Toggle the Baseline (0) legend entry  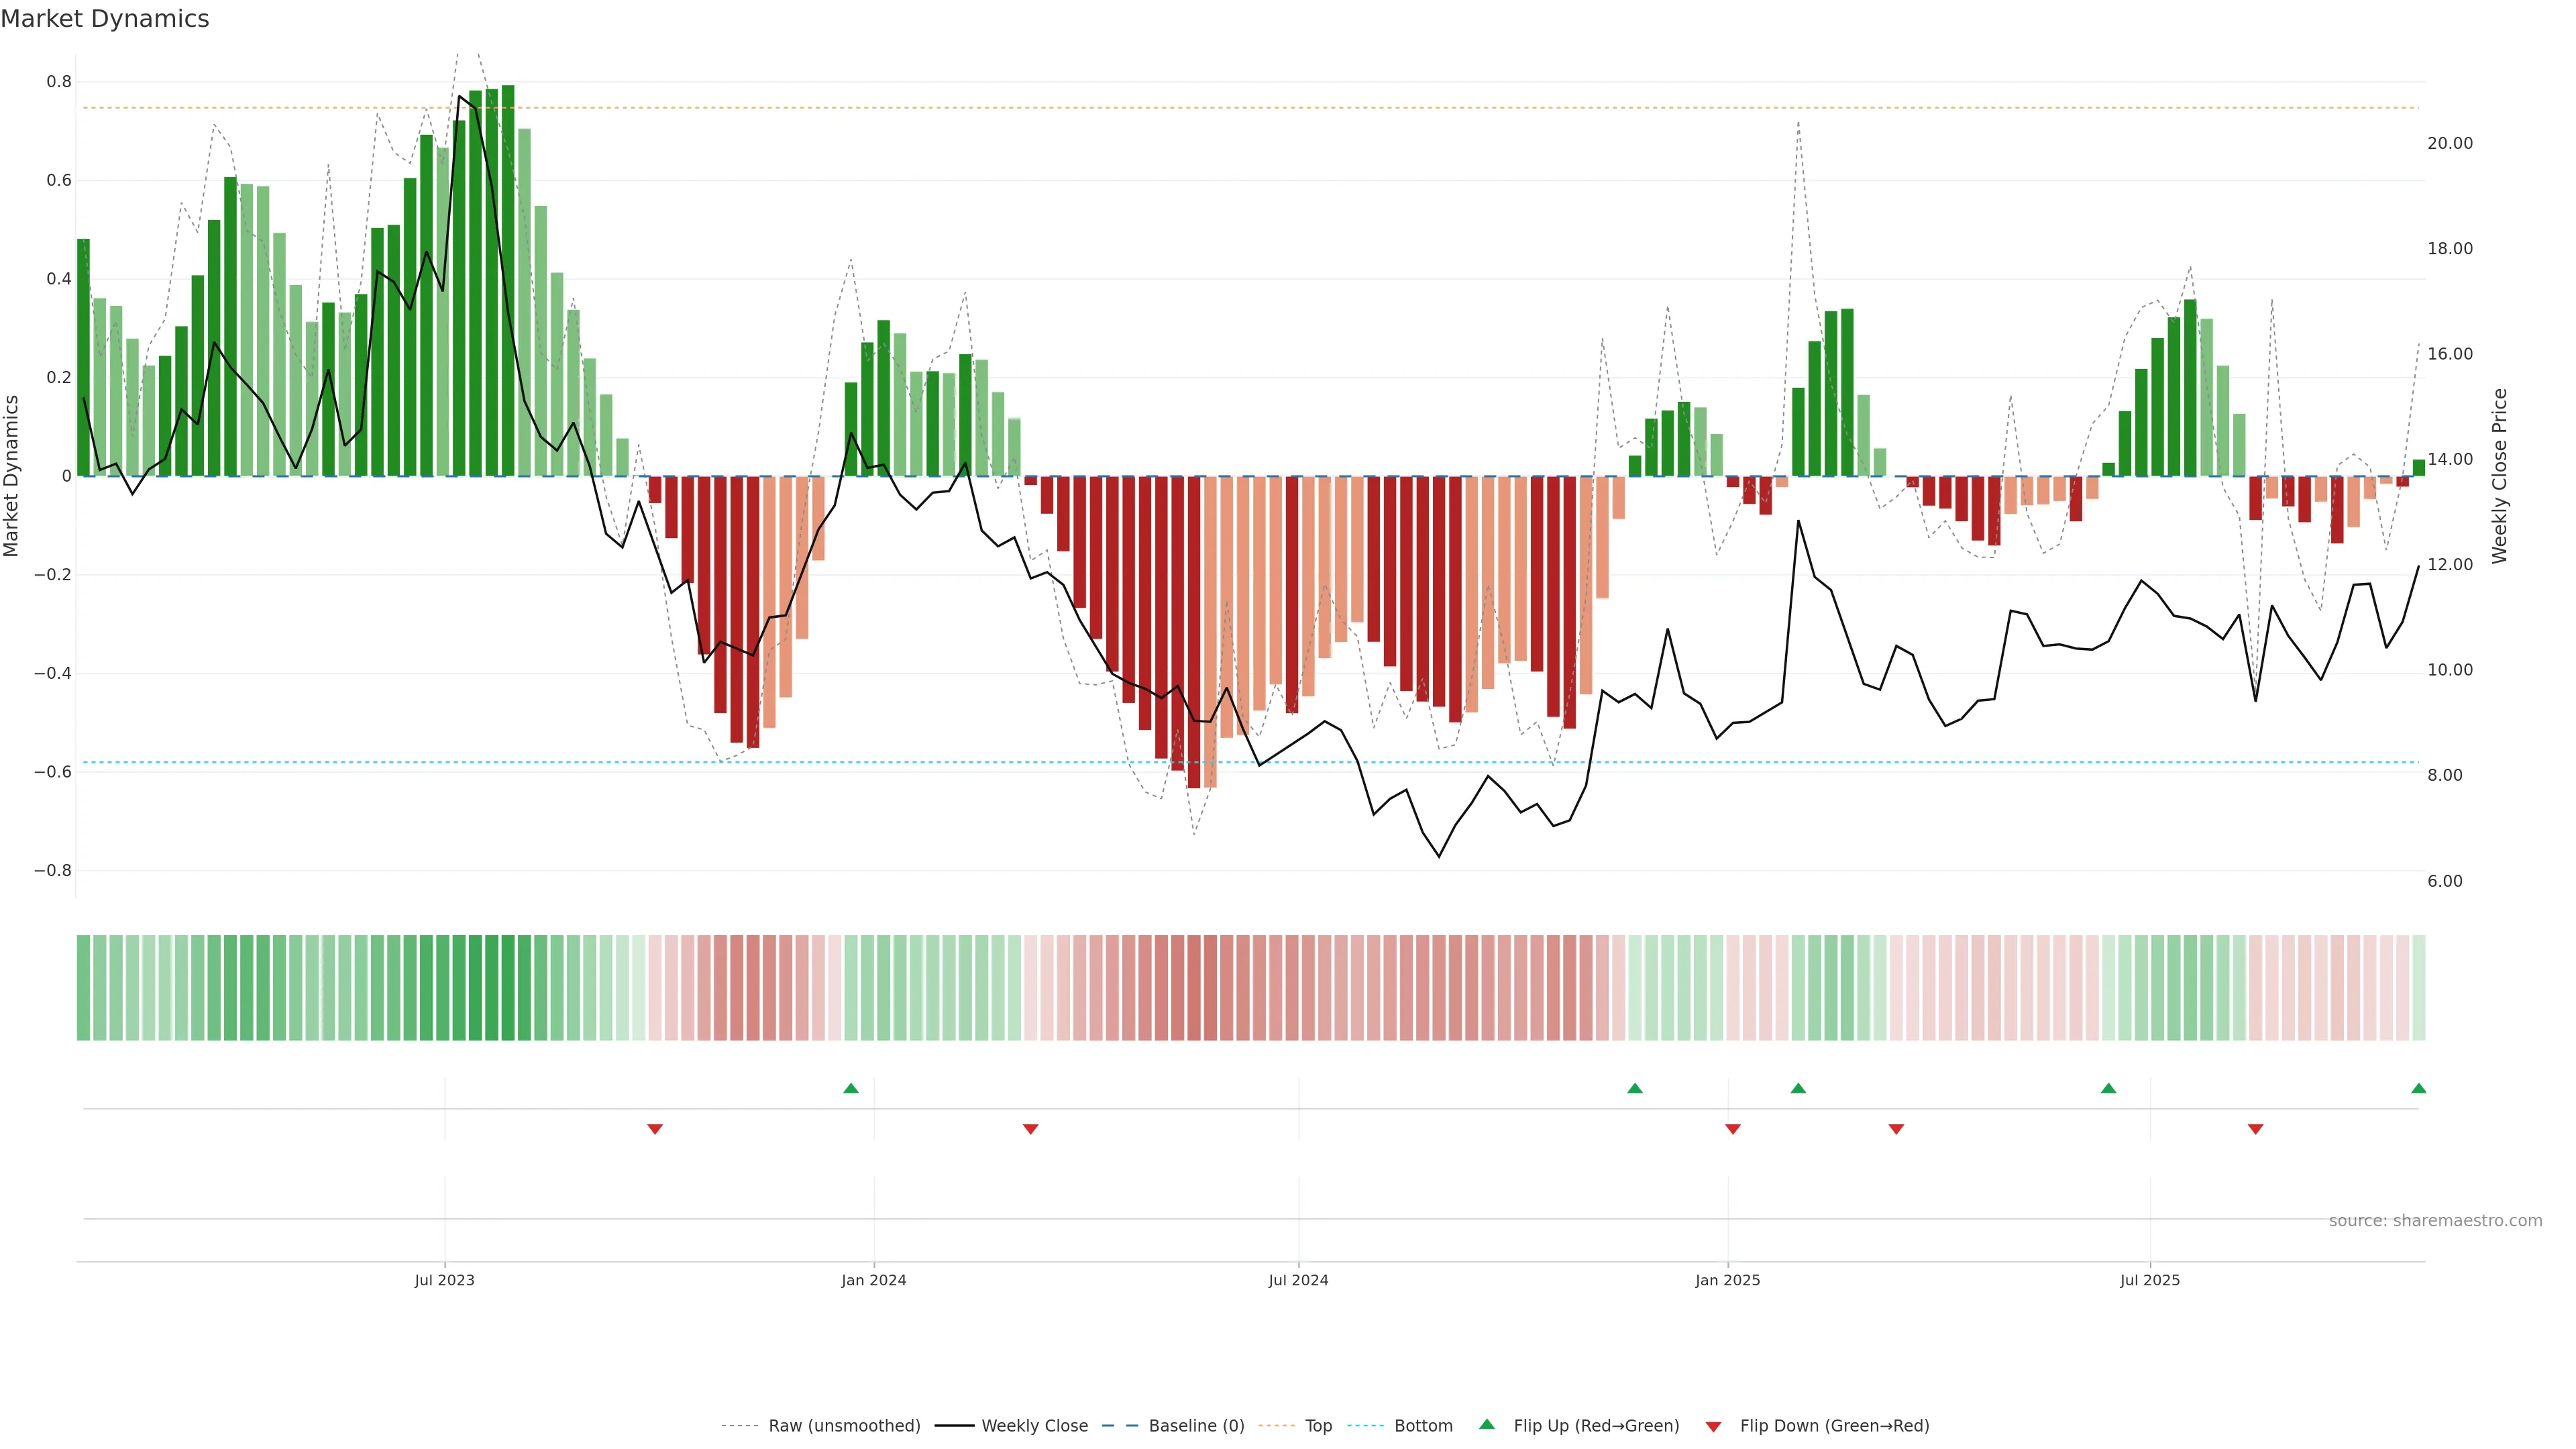[x=1196, y=1426]
